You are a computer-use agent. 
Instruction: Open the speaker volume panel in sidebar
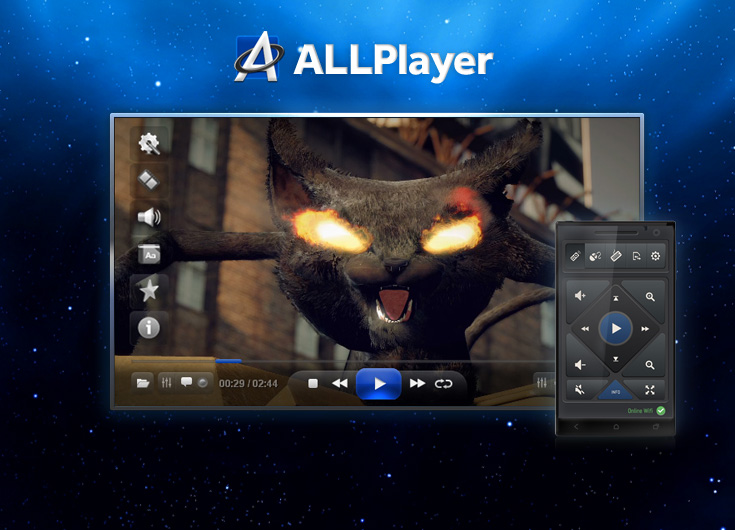pyautogui.click(x=149, y=217)
